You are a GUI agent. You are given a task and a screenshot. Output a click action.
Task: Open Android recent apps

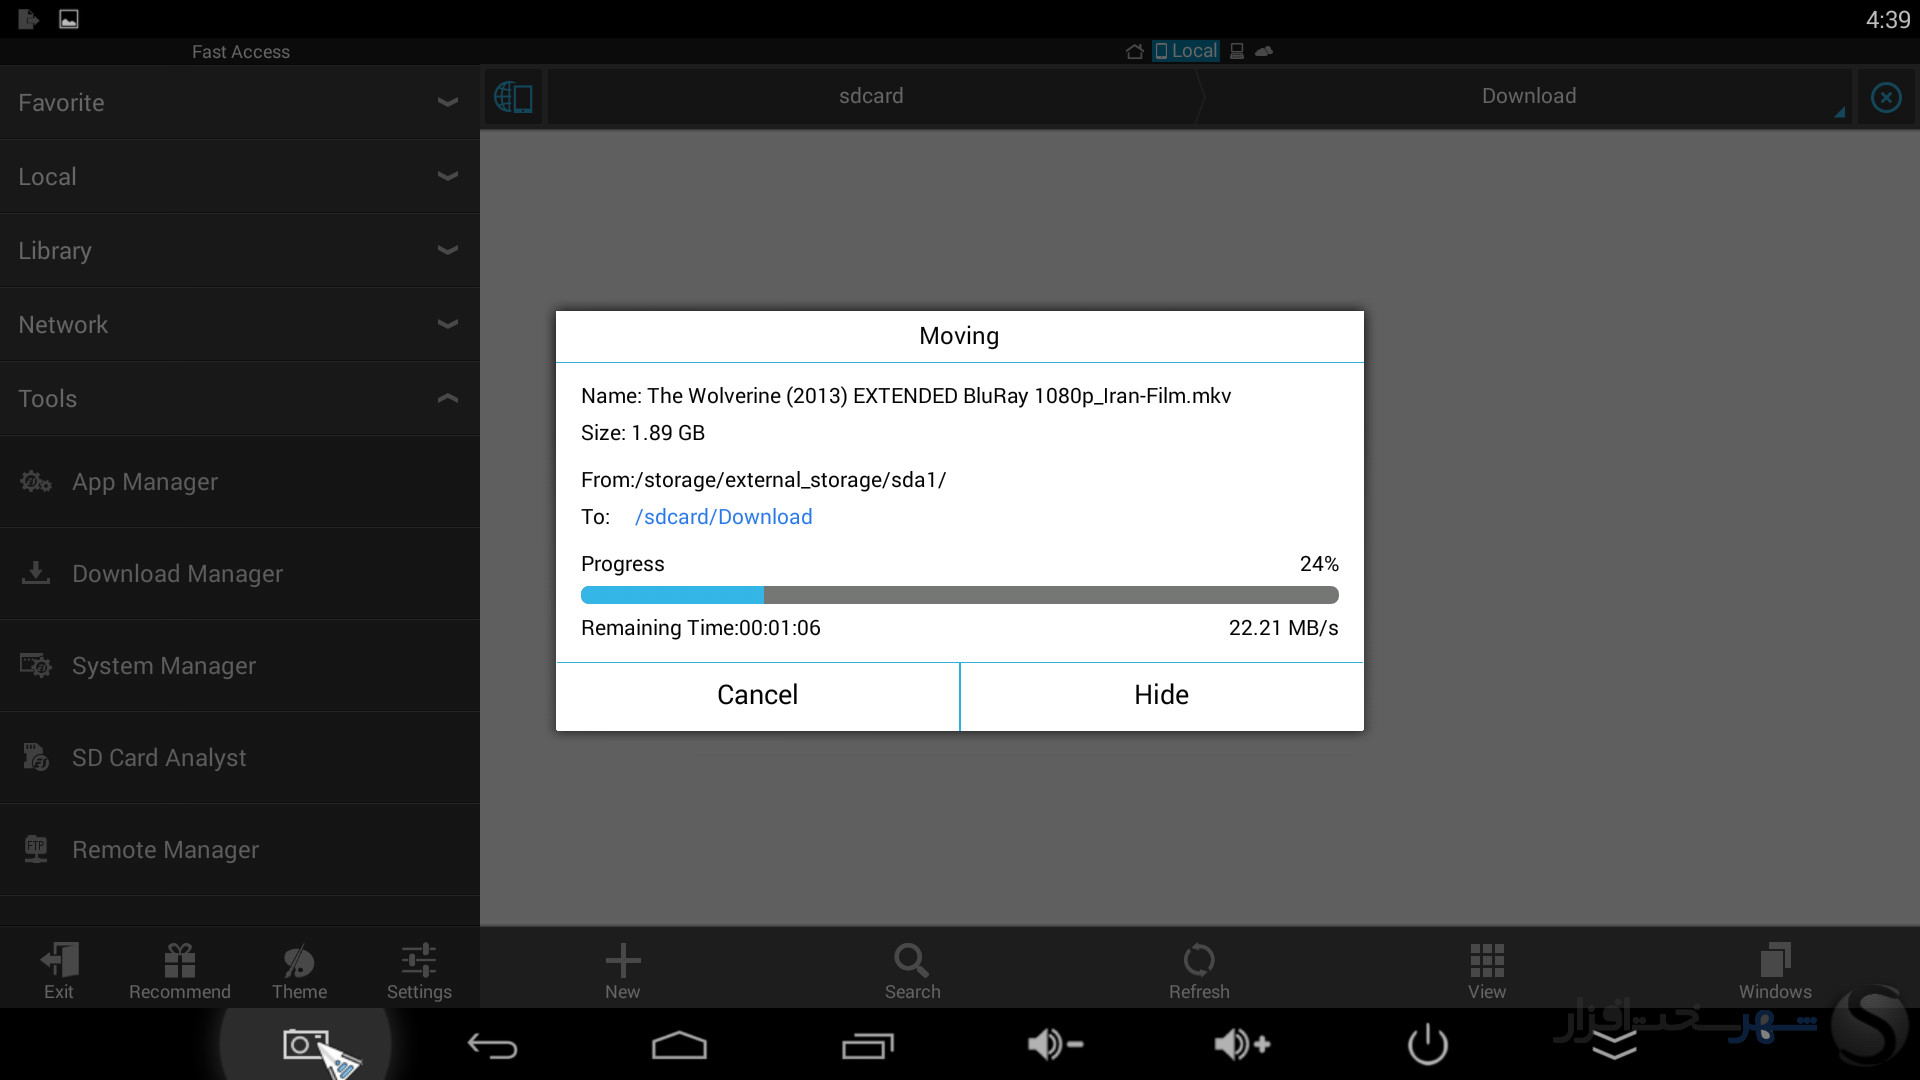click(867, 1045)
